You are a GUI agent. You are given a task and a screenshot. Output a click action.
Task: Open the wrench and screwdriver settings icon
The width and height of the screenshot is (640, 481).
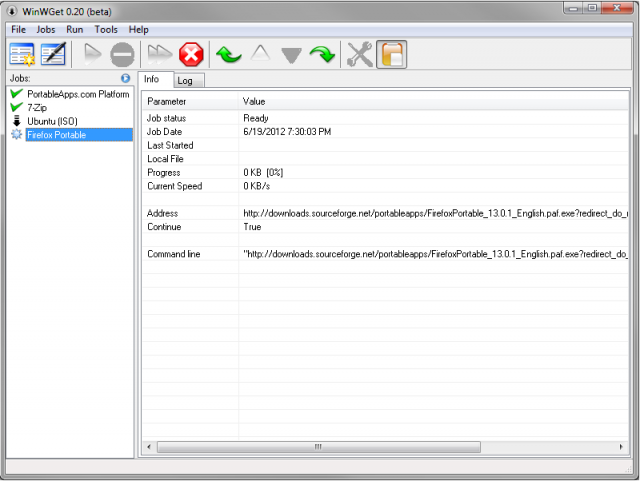359,54
